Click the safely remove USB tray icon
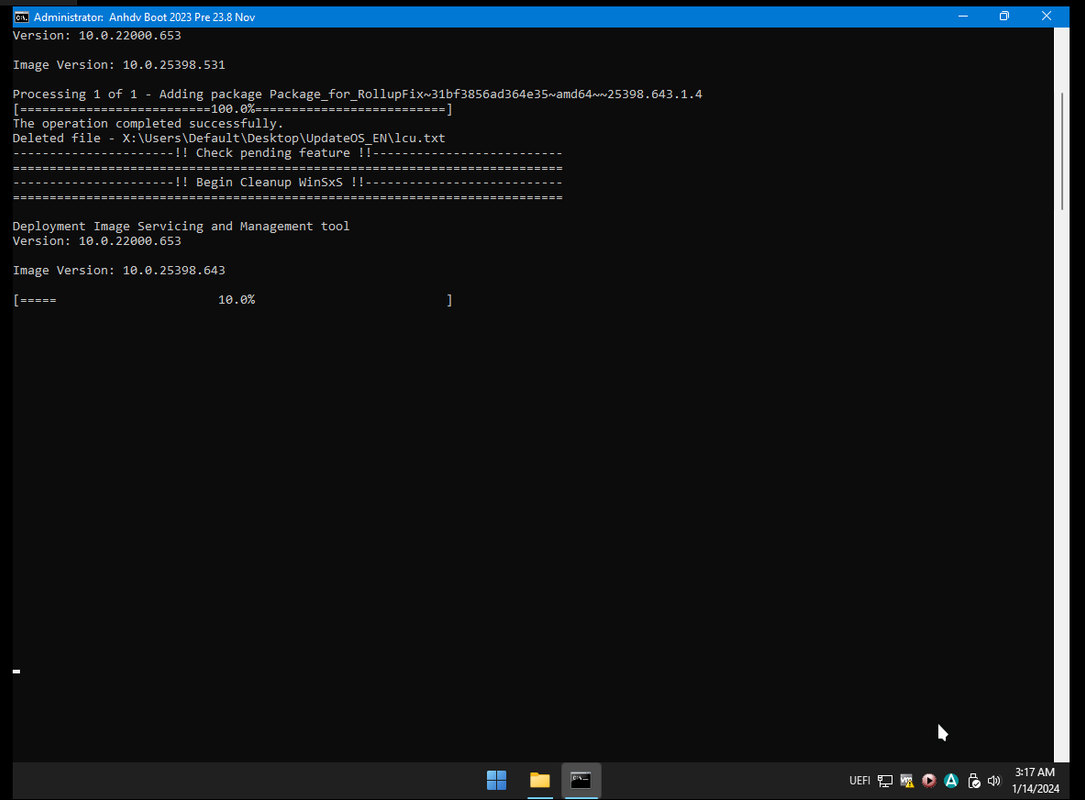 [x=974, y=781]
